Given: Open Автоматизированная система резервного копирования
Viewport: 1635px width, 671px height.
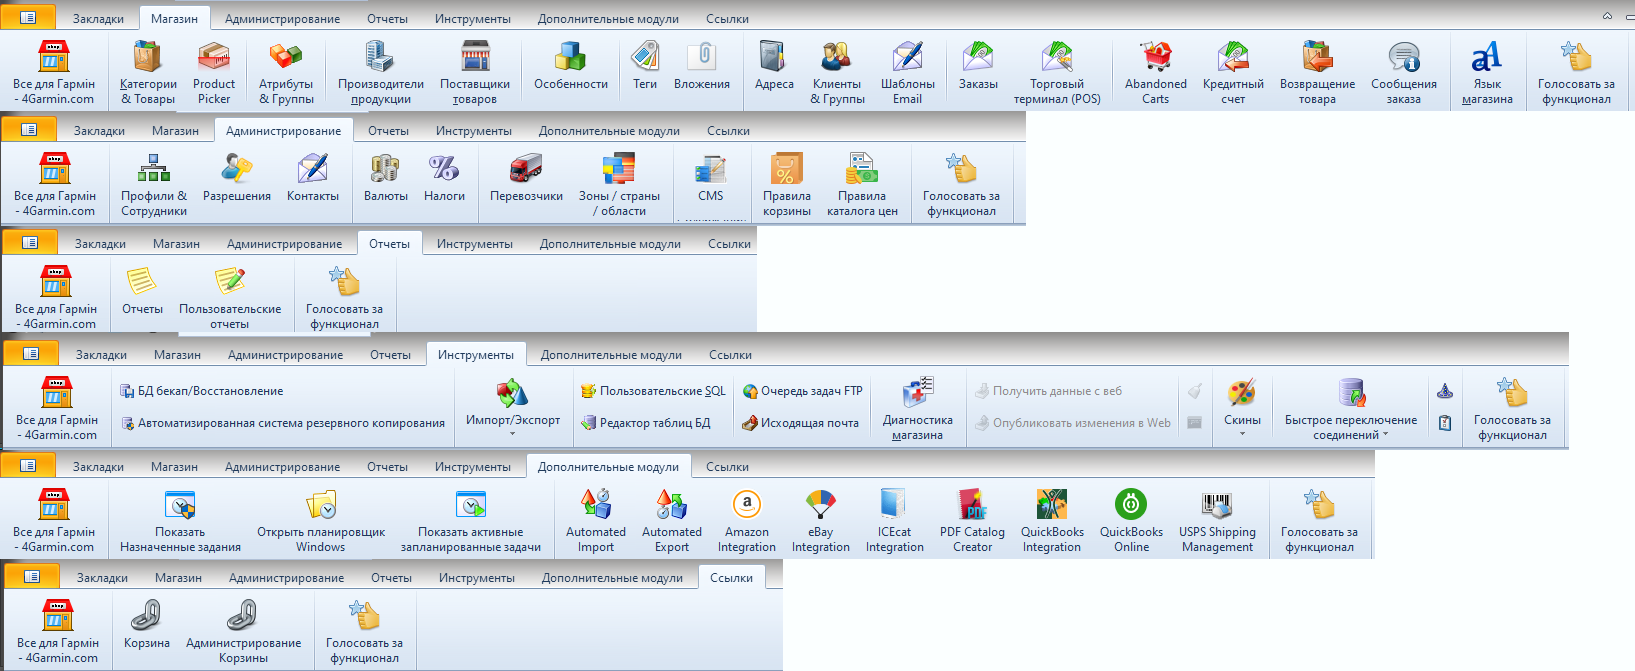Looking at the screenshot, I should click(x=283, y=423).
